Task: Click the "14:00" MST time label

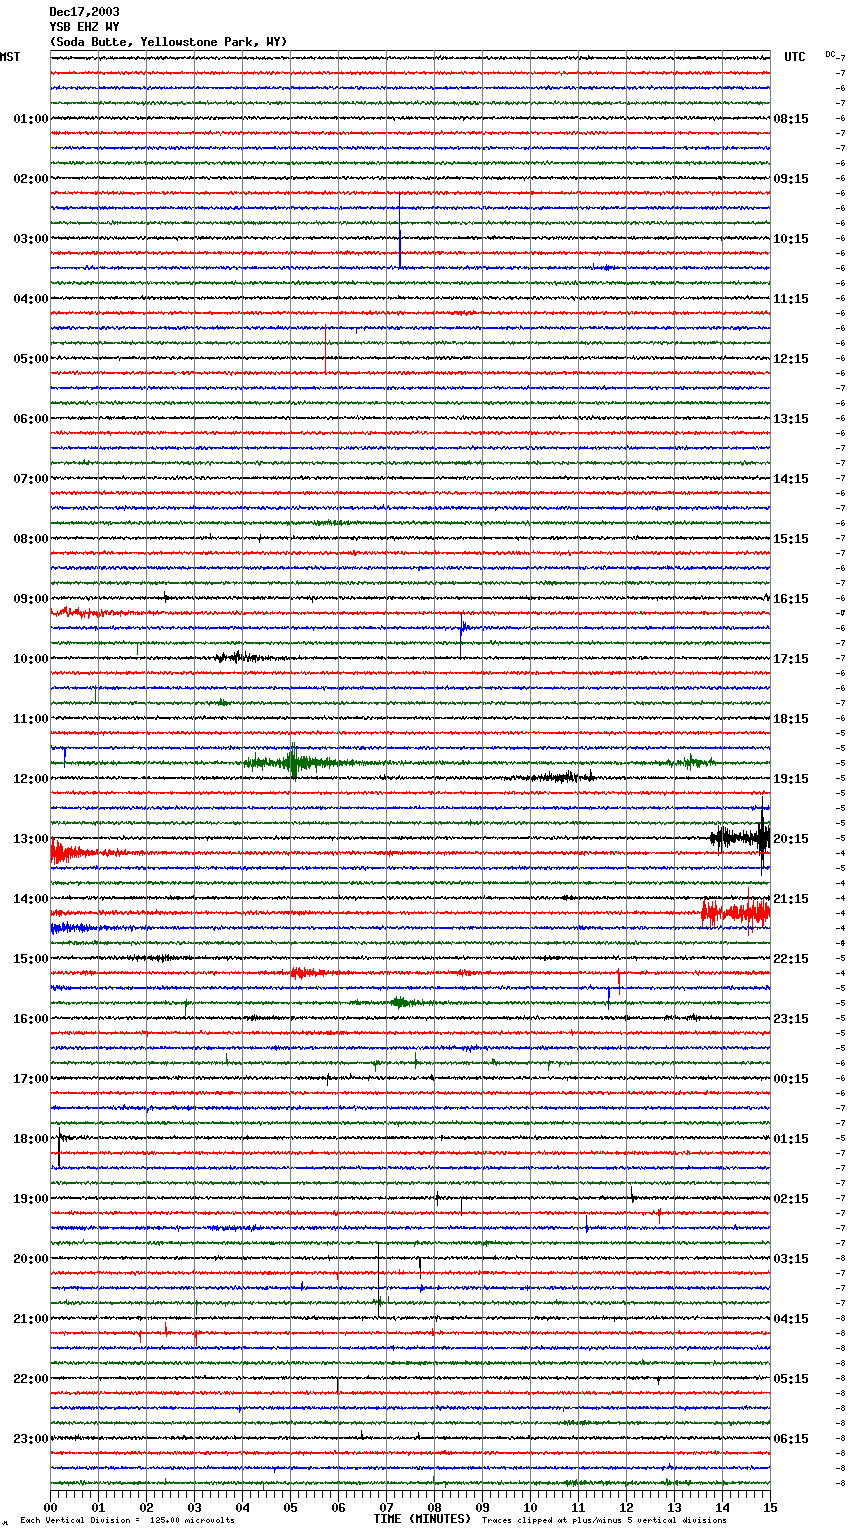Action: (x=31, y=899)
